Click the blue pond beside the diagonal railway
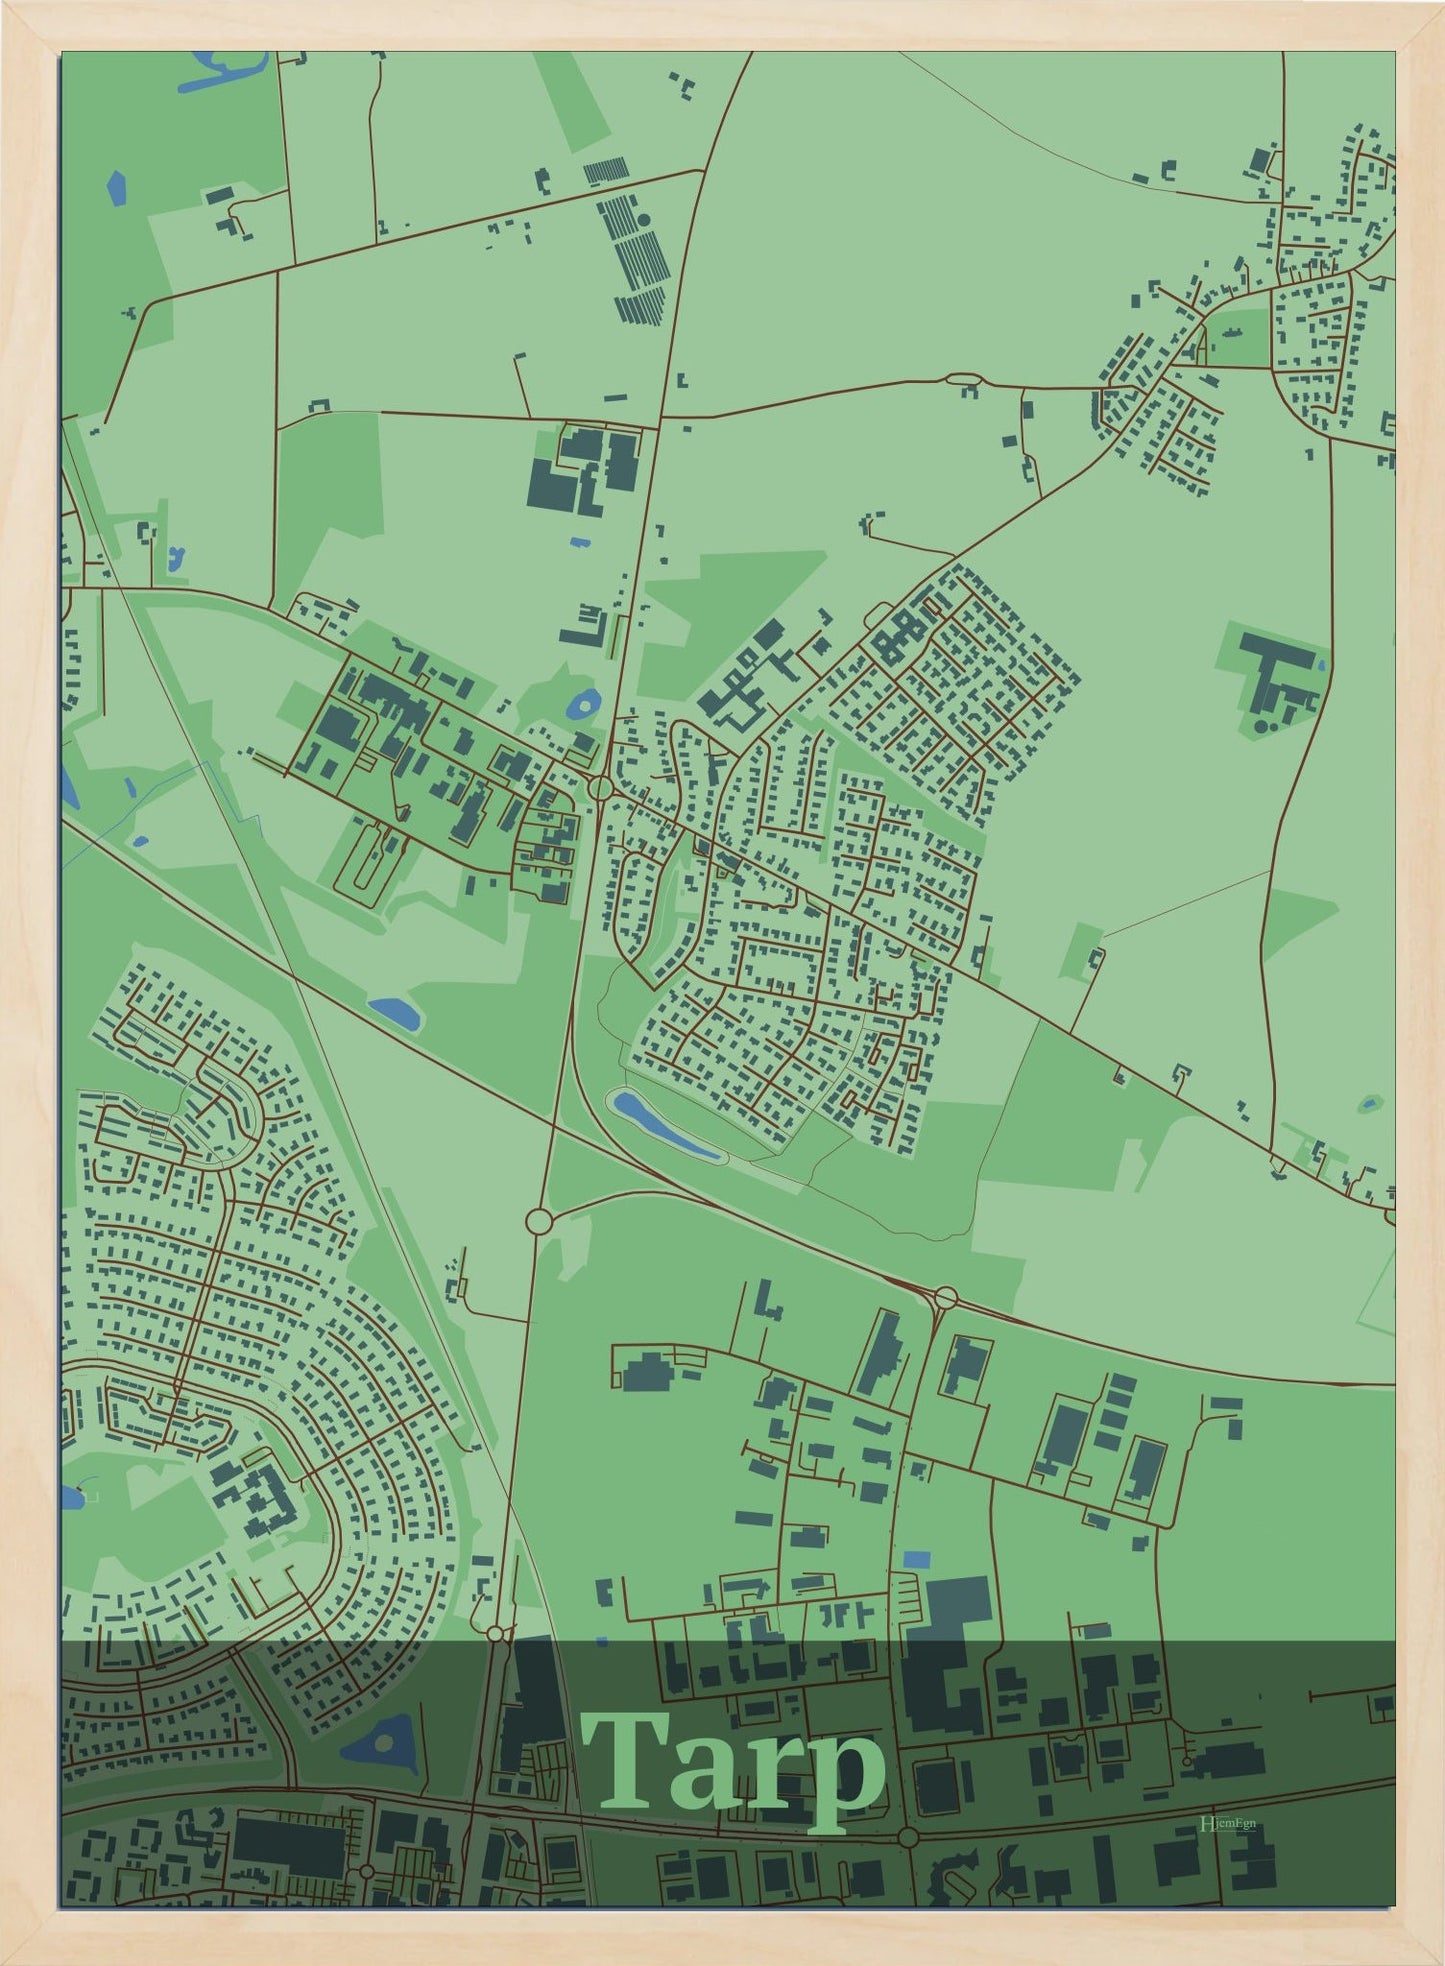The height and width of the screenshot is (1966, 1445). point(394,1013)
